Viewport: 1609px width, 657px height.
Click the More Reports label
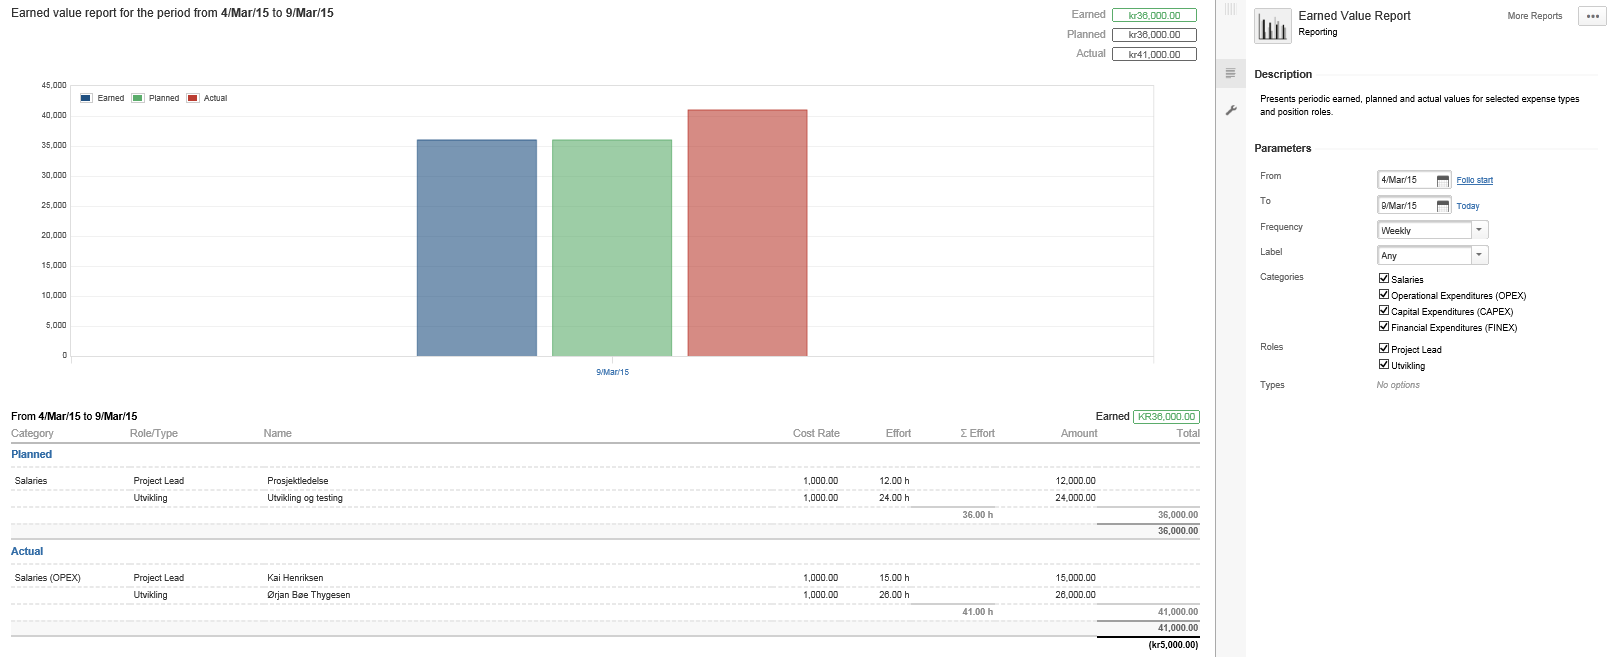[x=1534, y=16]
